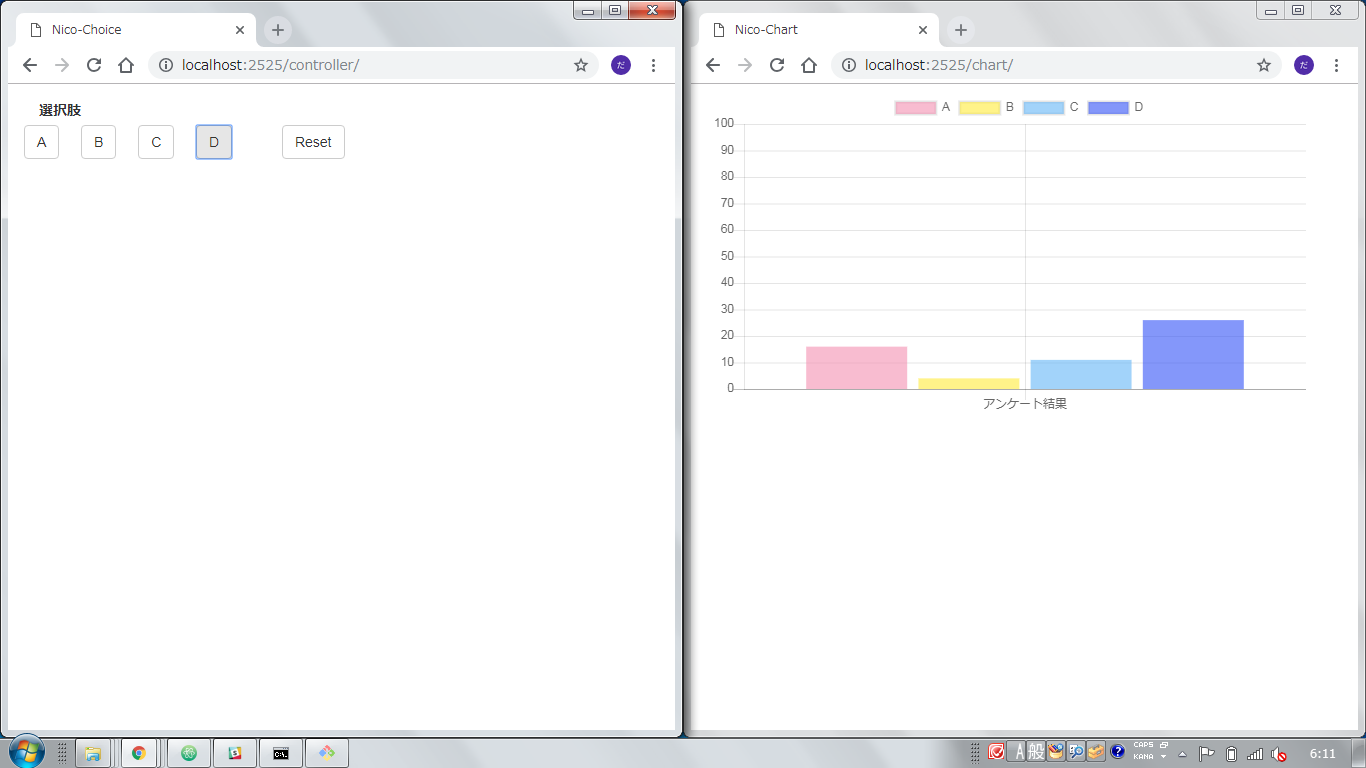Expand hidden icons in the system tray
1366x768 pixels.
click(1183, 755)
